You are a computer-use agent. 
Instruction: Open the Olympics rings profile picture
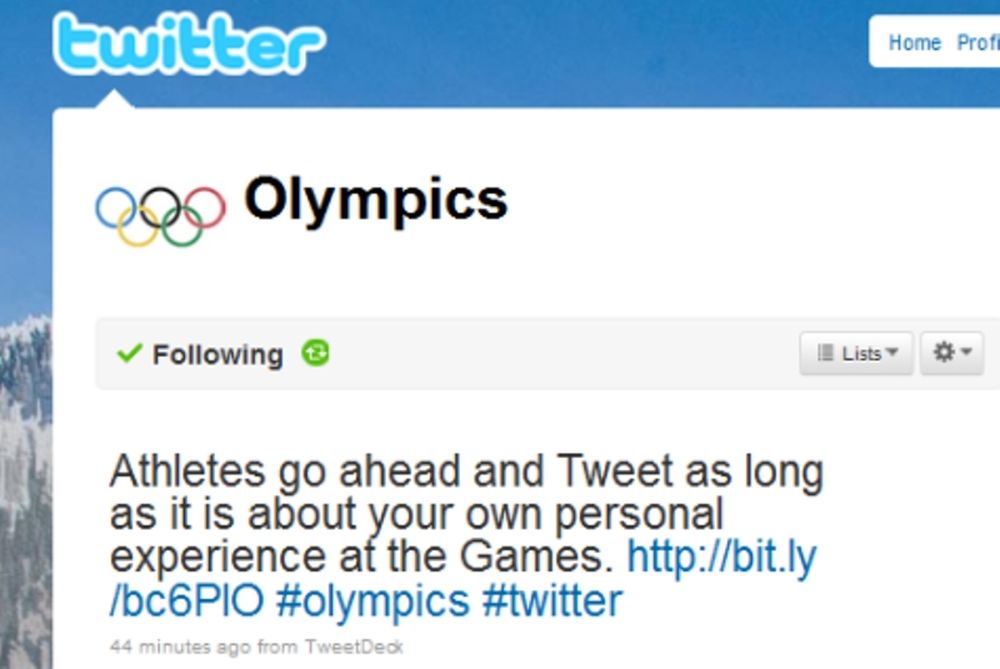(160, 216)
